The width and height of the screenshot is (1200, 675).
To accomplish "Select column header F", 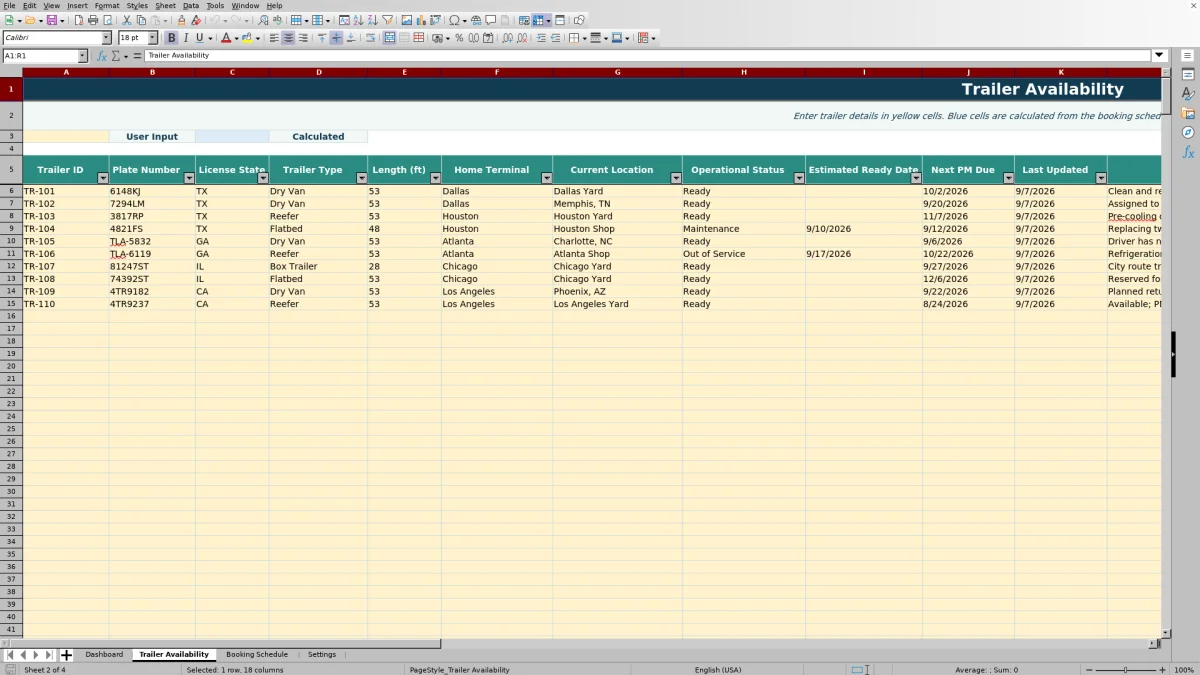I will (x=496, y=72).
